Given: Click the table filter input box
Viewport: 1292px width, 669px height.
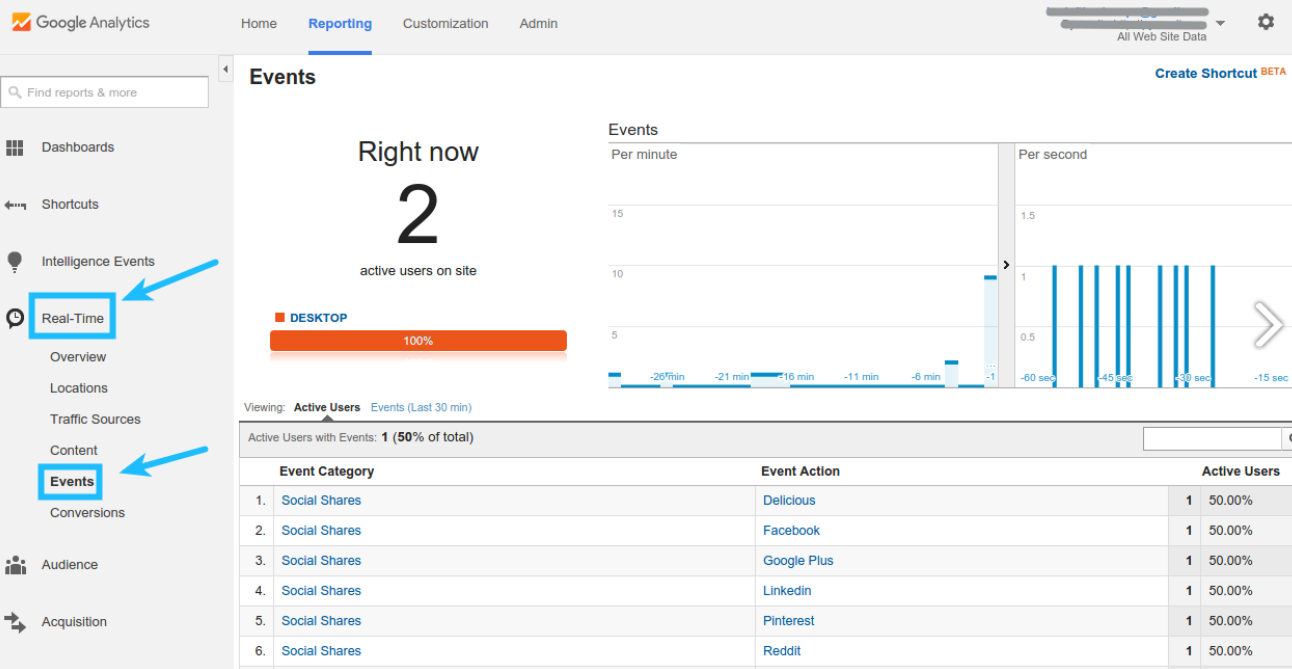Looking at the screenshot, I should click(x=1212, y=438).
